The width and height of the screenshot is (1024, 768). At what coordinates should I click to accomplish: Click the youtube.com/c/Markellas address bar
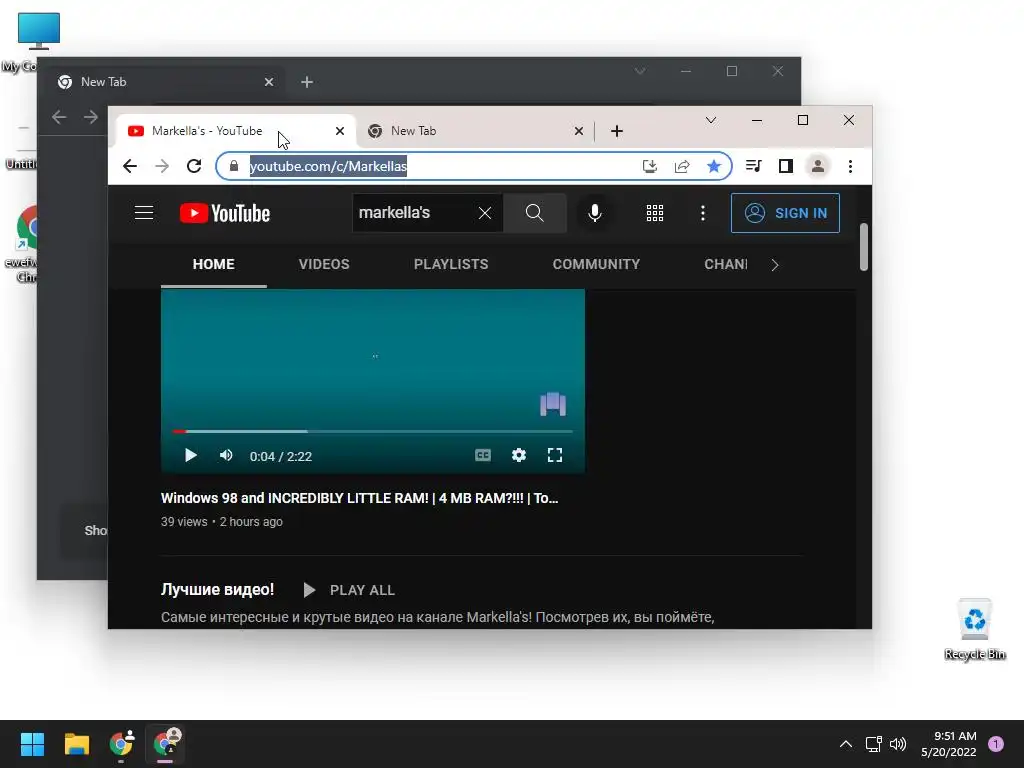tap(428, 167)
